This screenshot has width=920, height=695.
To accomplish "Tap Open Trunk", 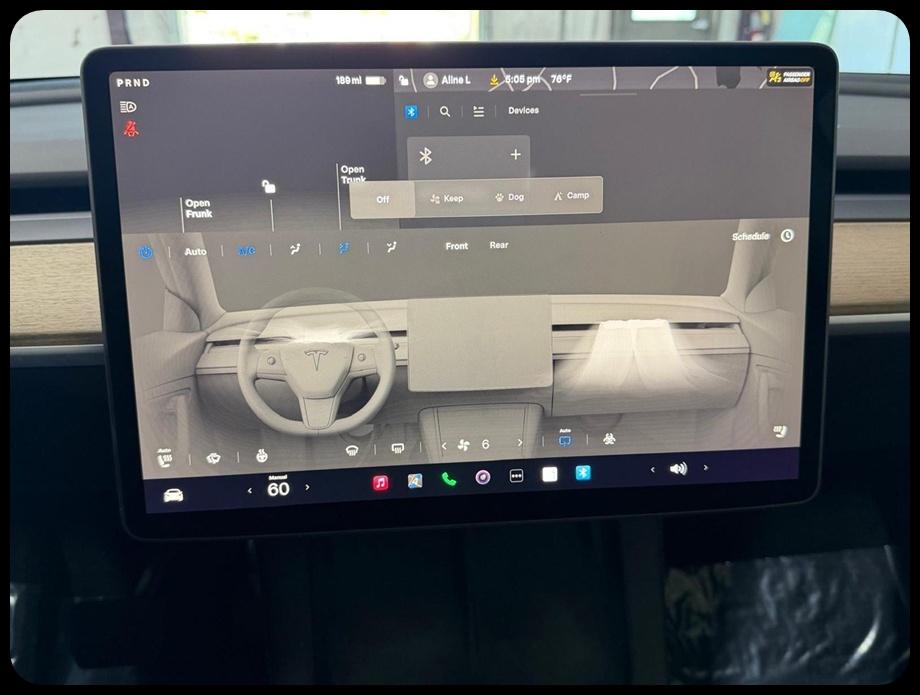I will pos(353,174).
